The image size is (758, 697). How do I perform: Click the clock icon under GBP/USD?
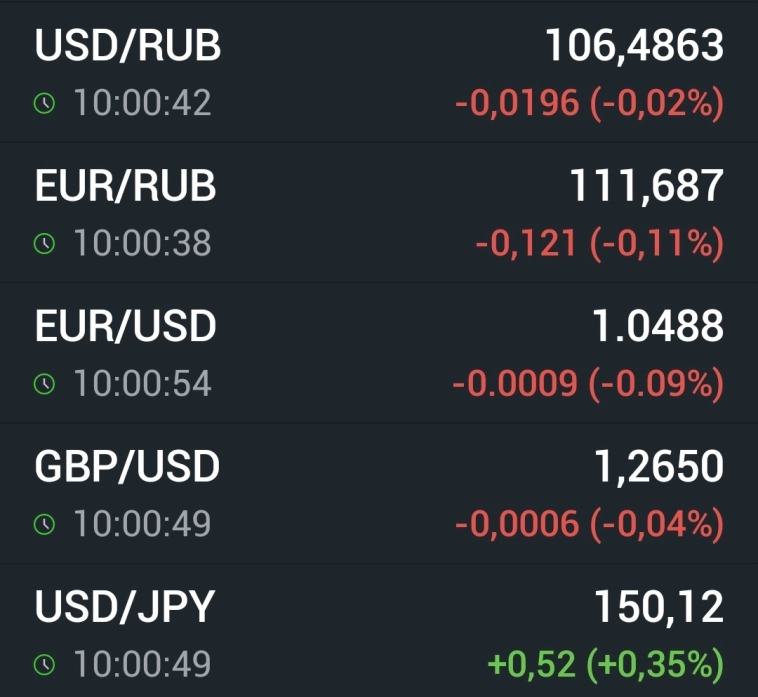[x=43, y=523]
